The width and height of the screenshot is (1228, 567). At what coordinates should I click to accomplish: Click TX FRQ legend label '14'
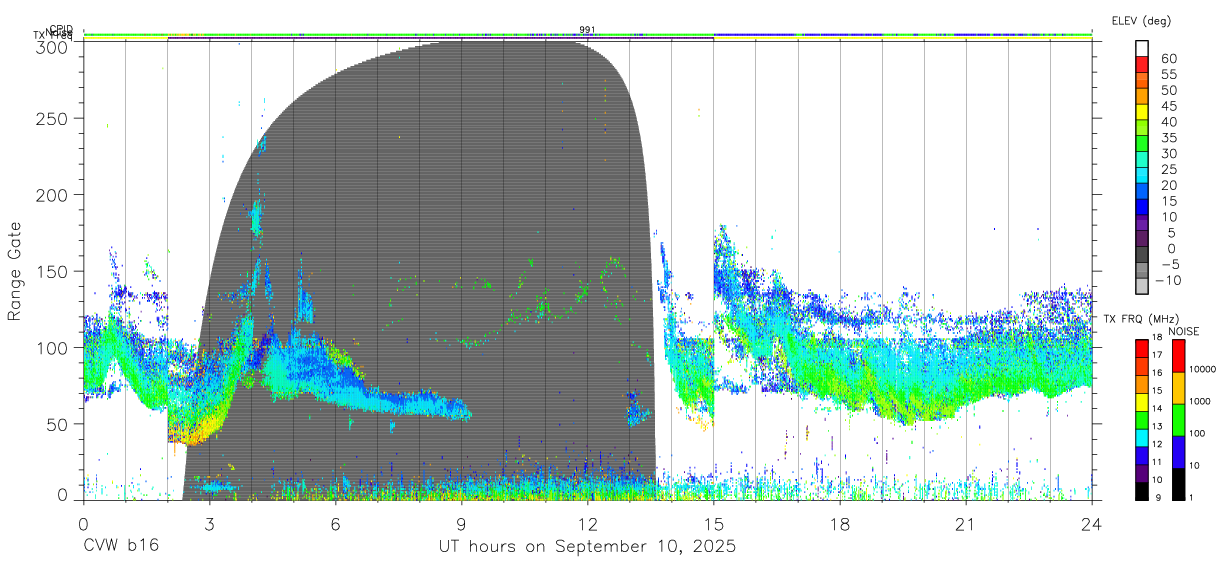(1156, 408)
